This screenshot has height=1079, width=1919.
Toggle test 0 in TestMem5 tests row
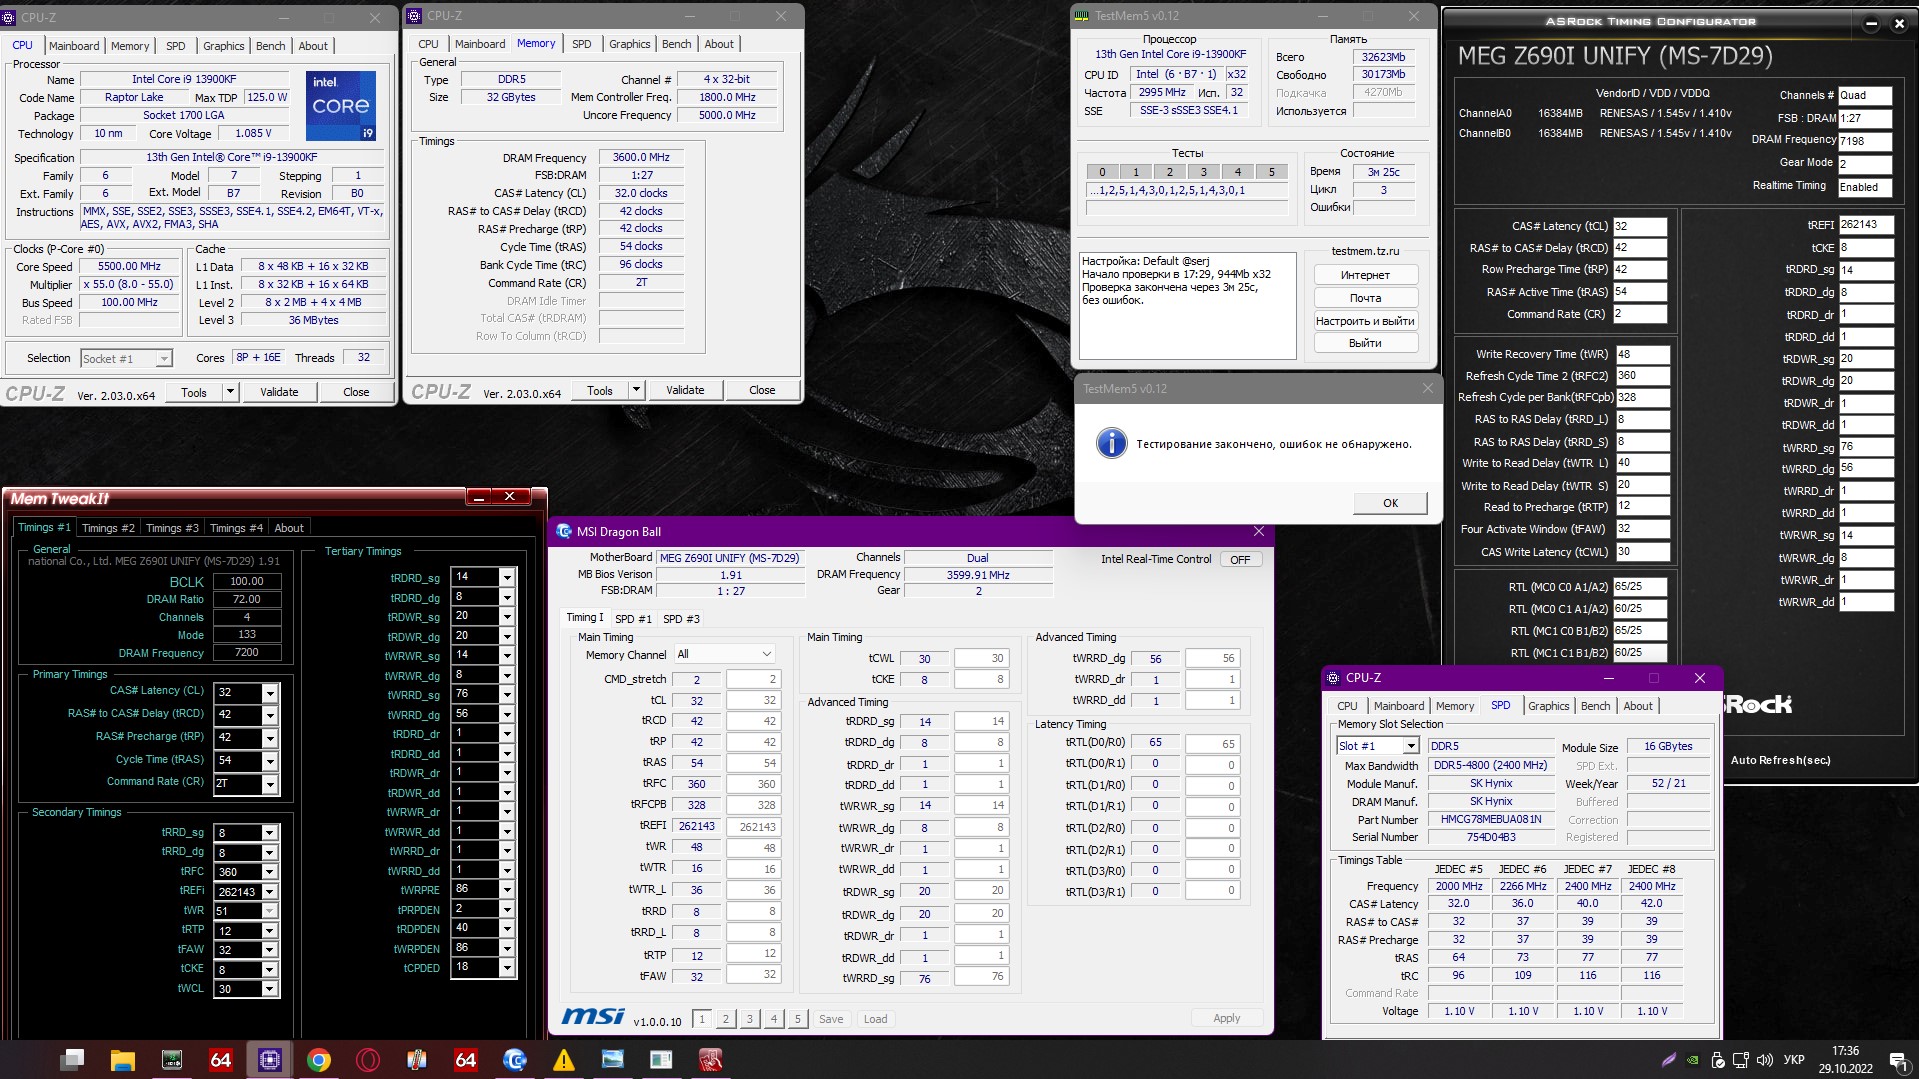pos(1102,172)
